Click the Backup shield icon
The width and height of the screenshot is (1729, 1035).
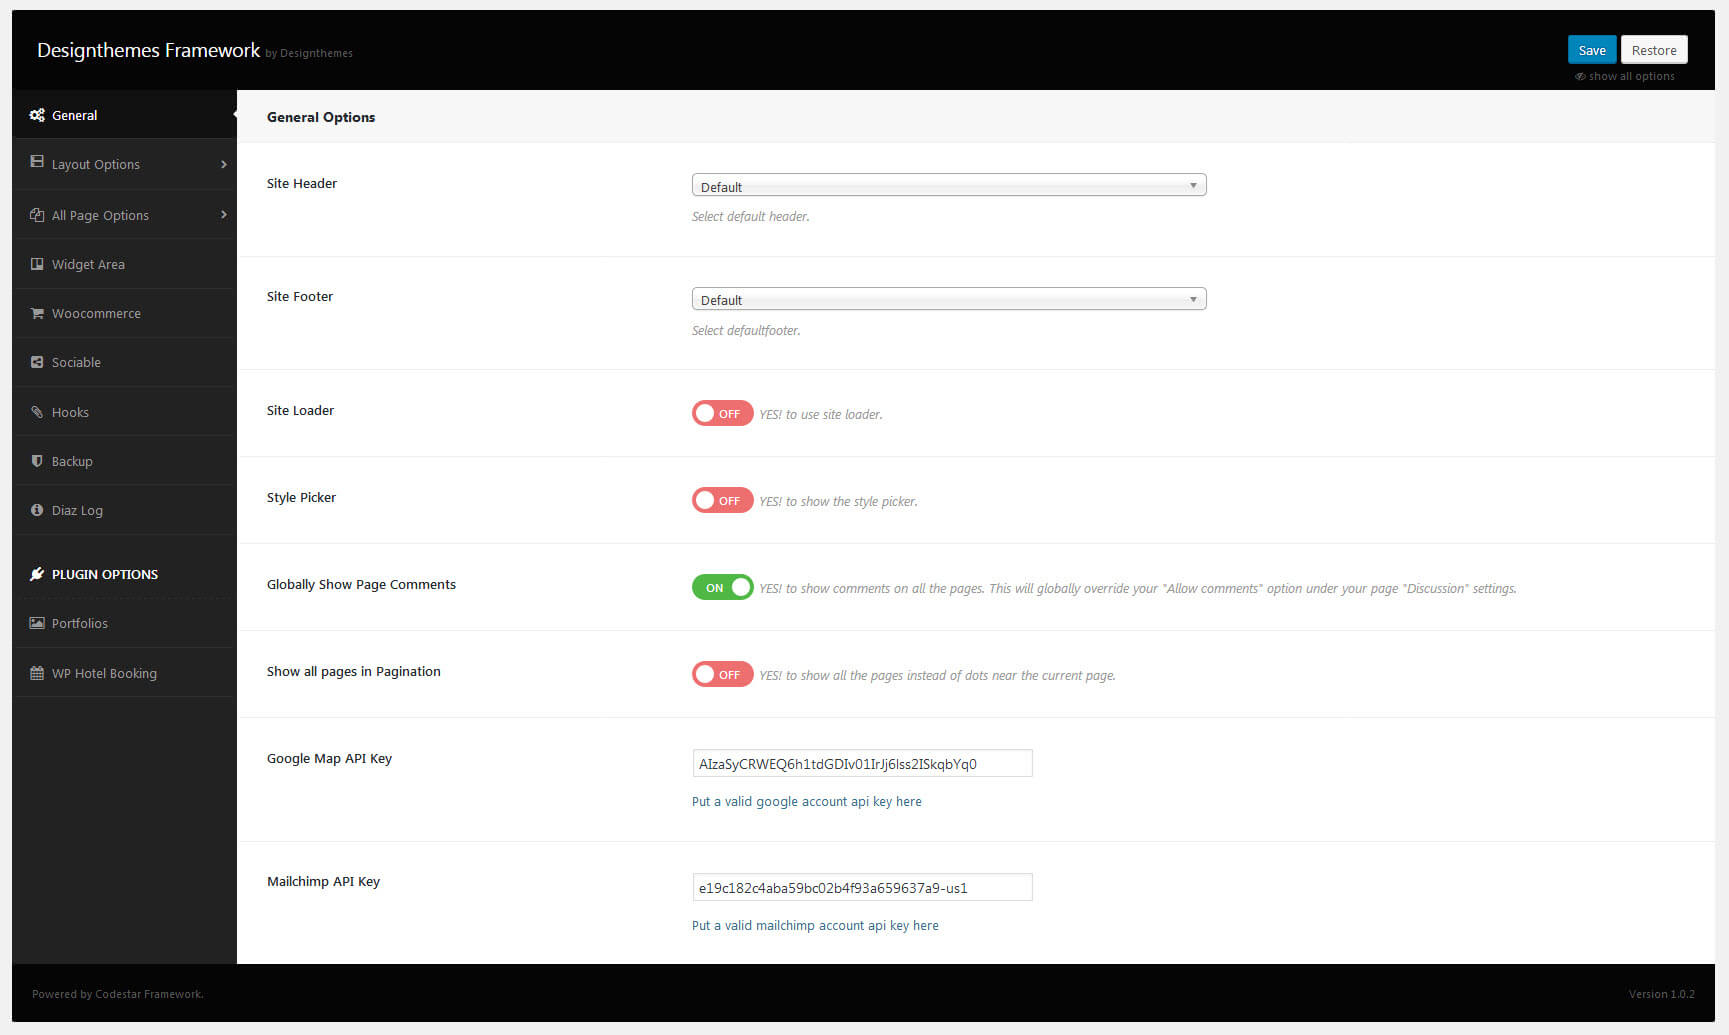pyautogui.click(x=37, y=461)
